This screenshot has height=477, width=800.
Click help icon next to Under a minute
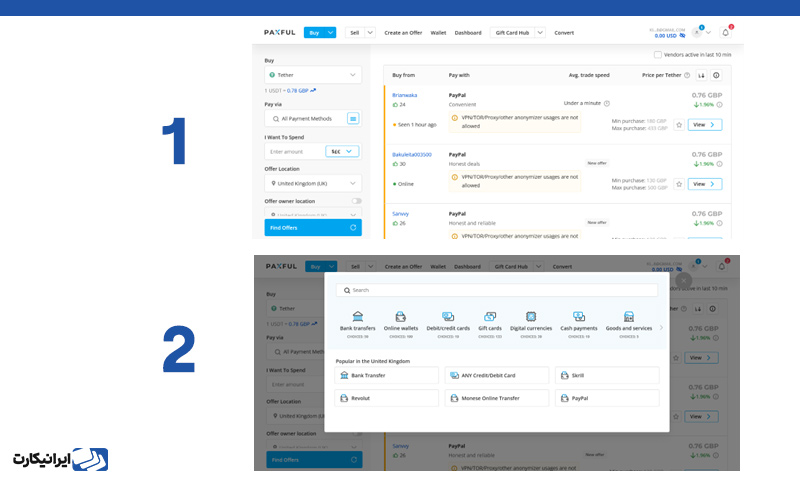click(x=607, y=104)
